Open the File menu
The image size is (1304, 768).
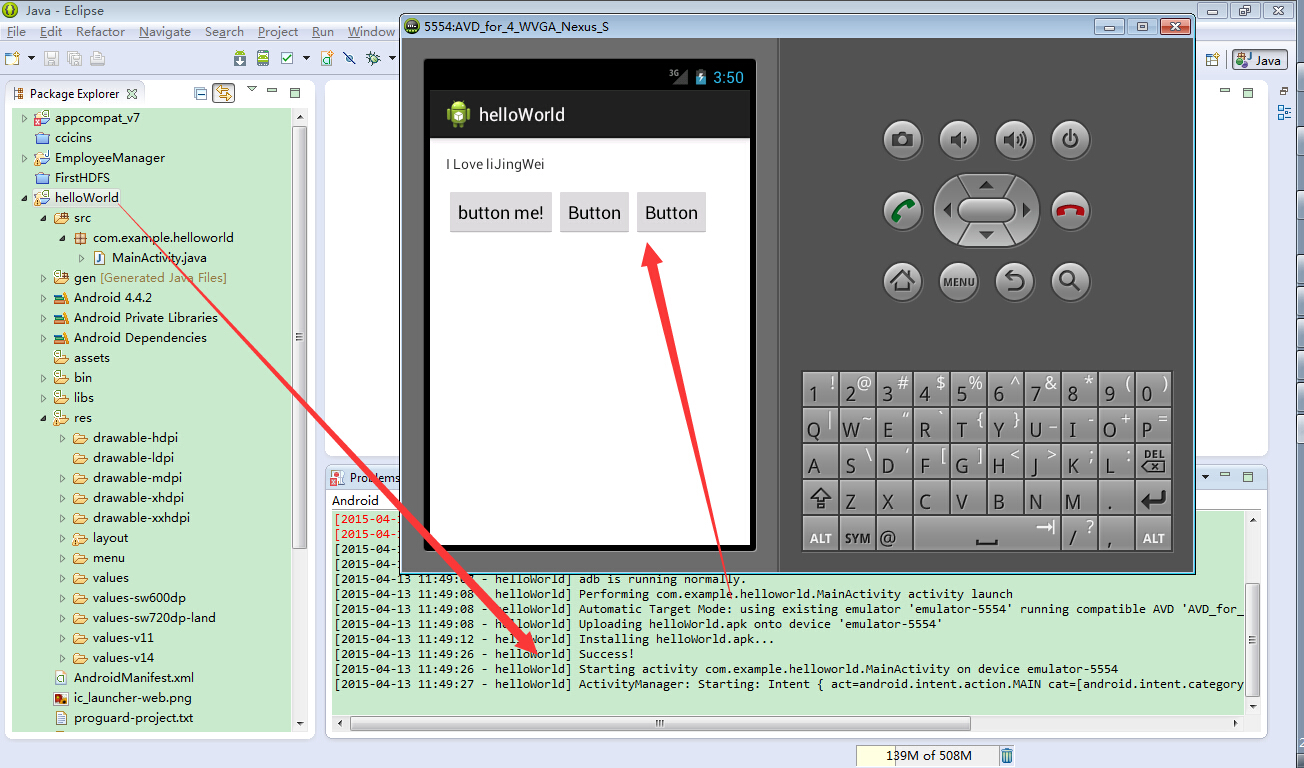coord(16,32)
